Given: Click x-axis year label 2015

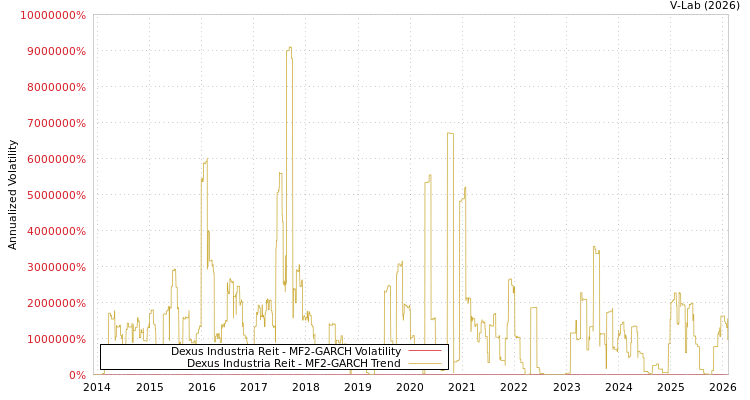Looking at the screenshot, I should click(150, 387).
